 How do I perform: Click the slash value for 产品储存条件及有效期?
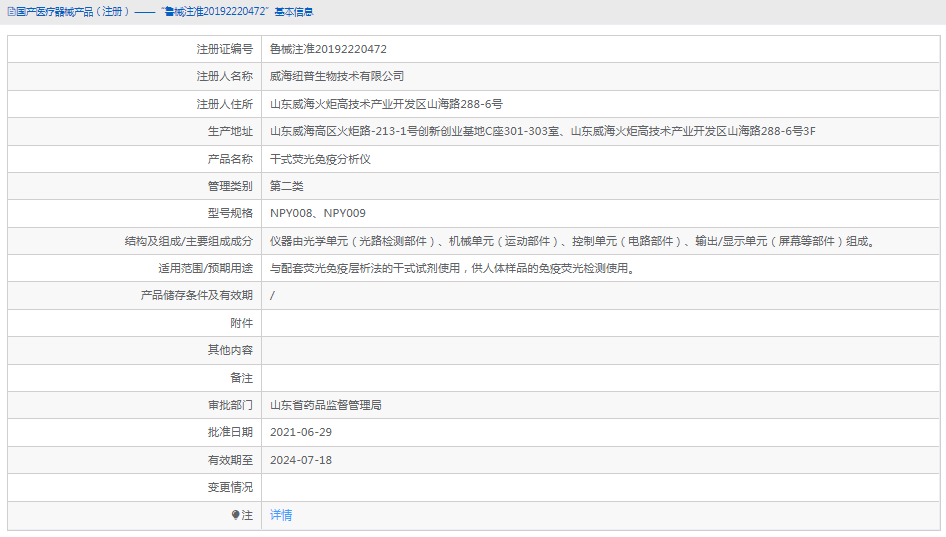272,296
